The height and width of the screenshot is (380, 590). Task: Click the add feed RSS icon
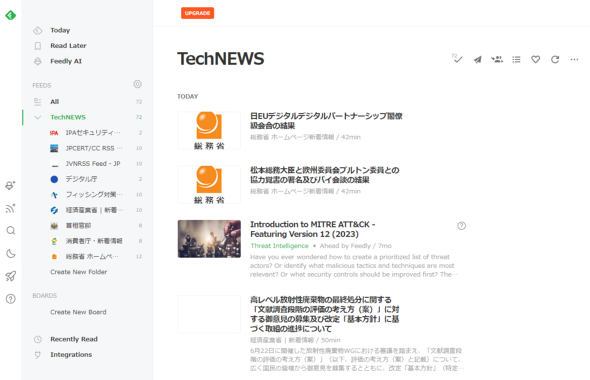click(x=11, y=208)
